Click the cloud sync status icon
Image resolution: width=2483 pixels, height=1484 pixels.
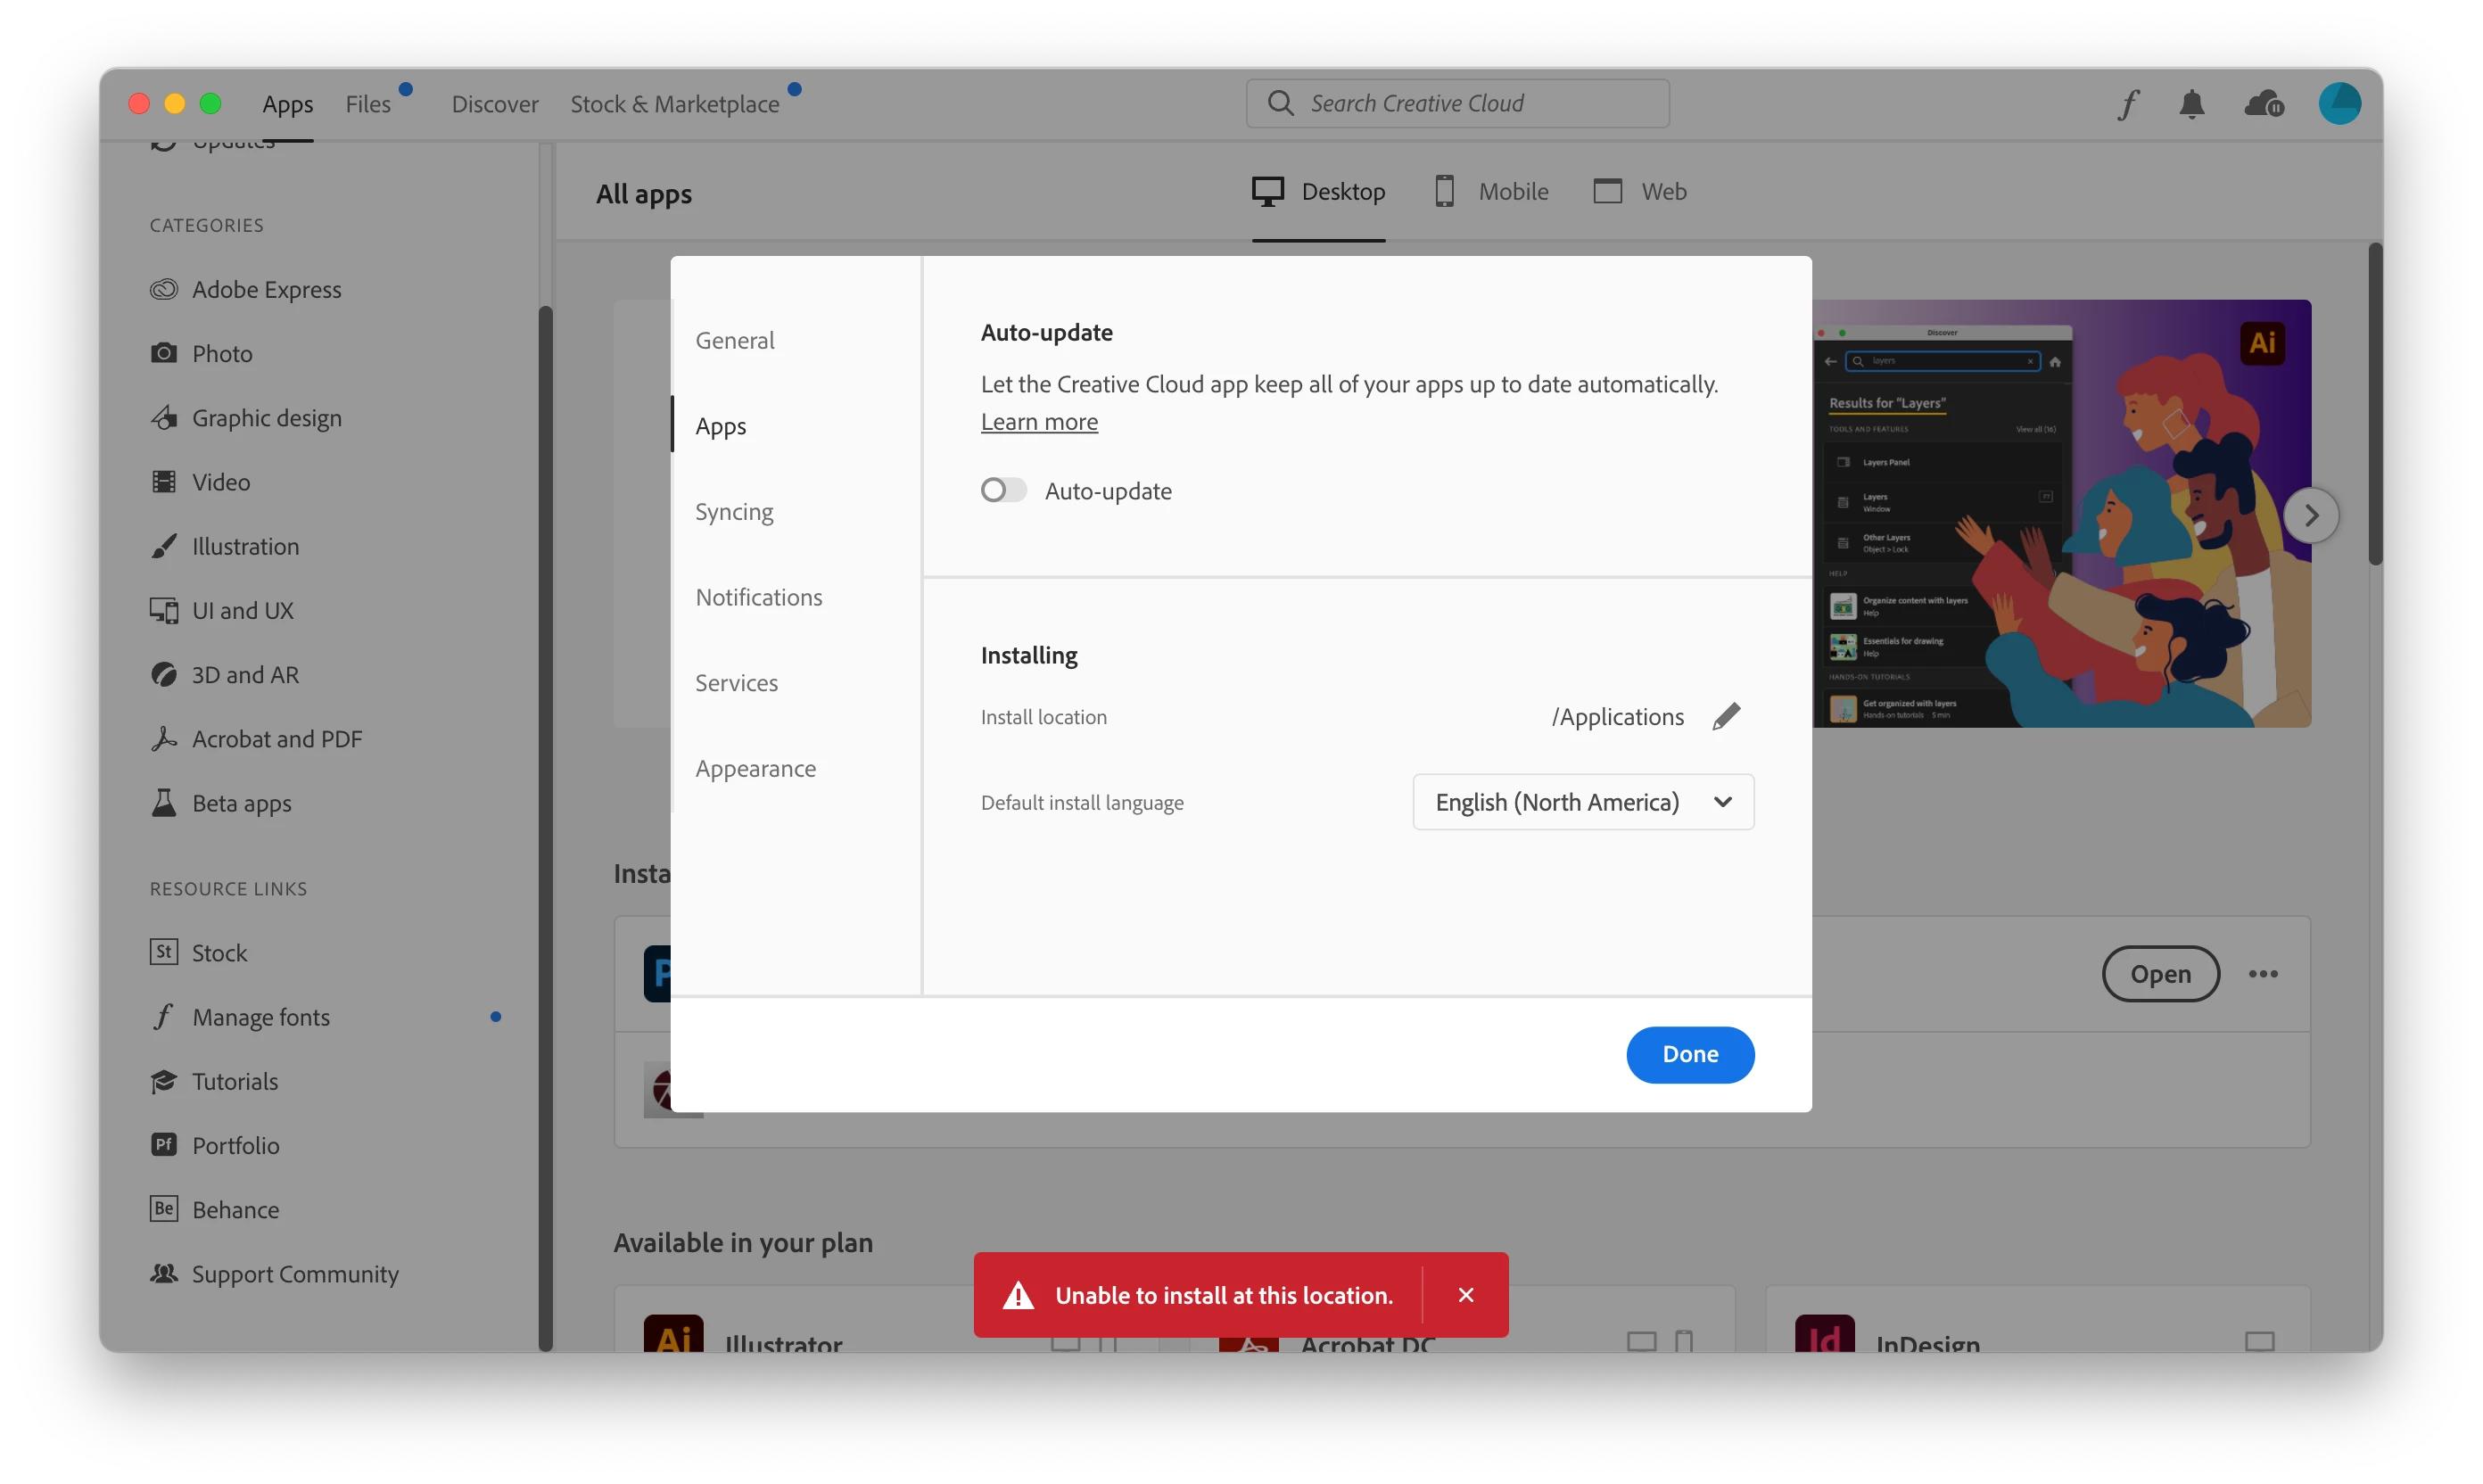tap(2263, 104)
